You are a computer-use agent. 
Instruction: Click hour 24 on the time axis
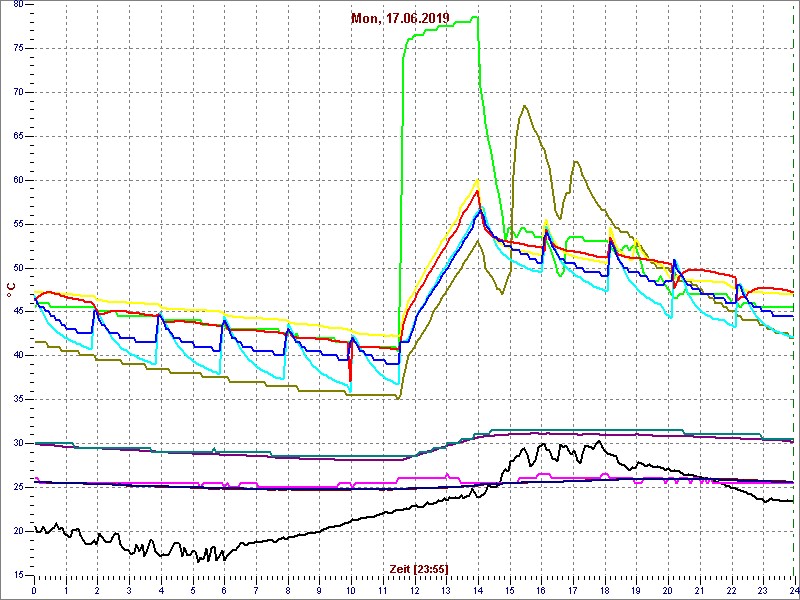pyautogui.click(x=793, y=590)
